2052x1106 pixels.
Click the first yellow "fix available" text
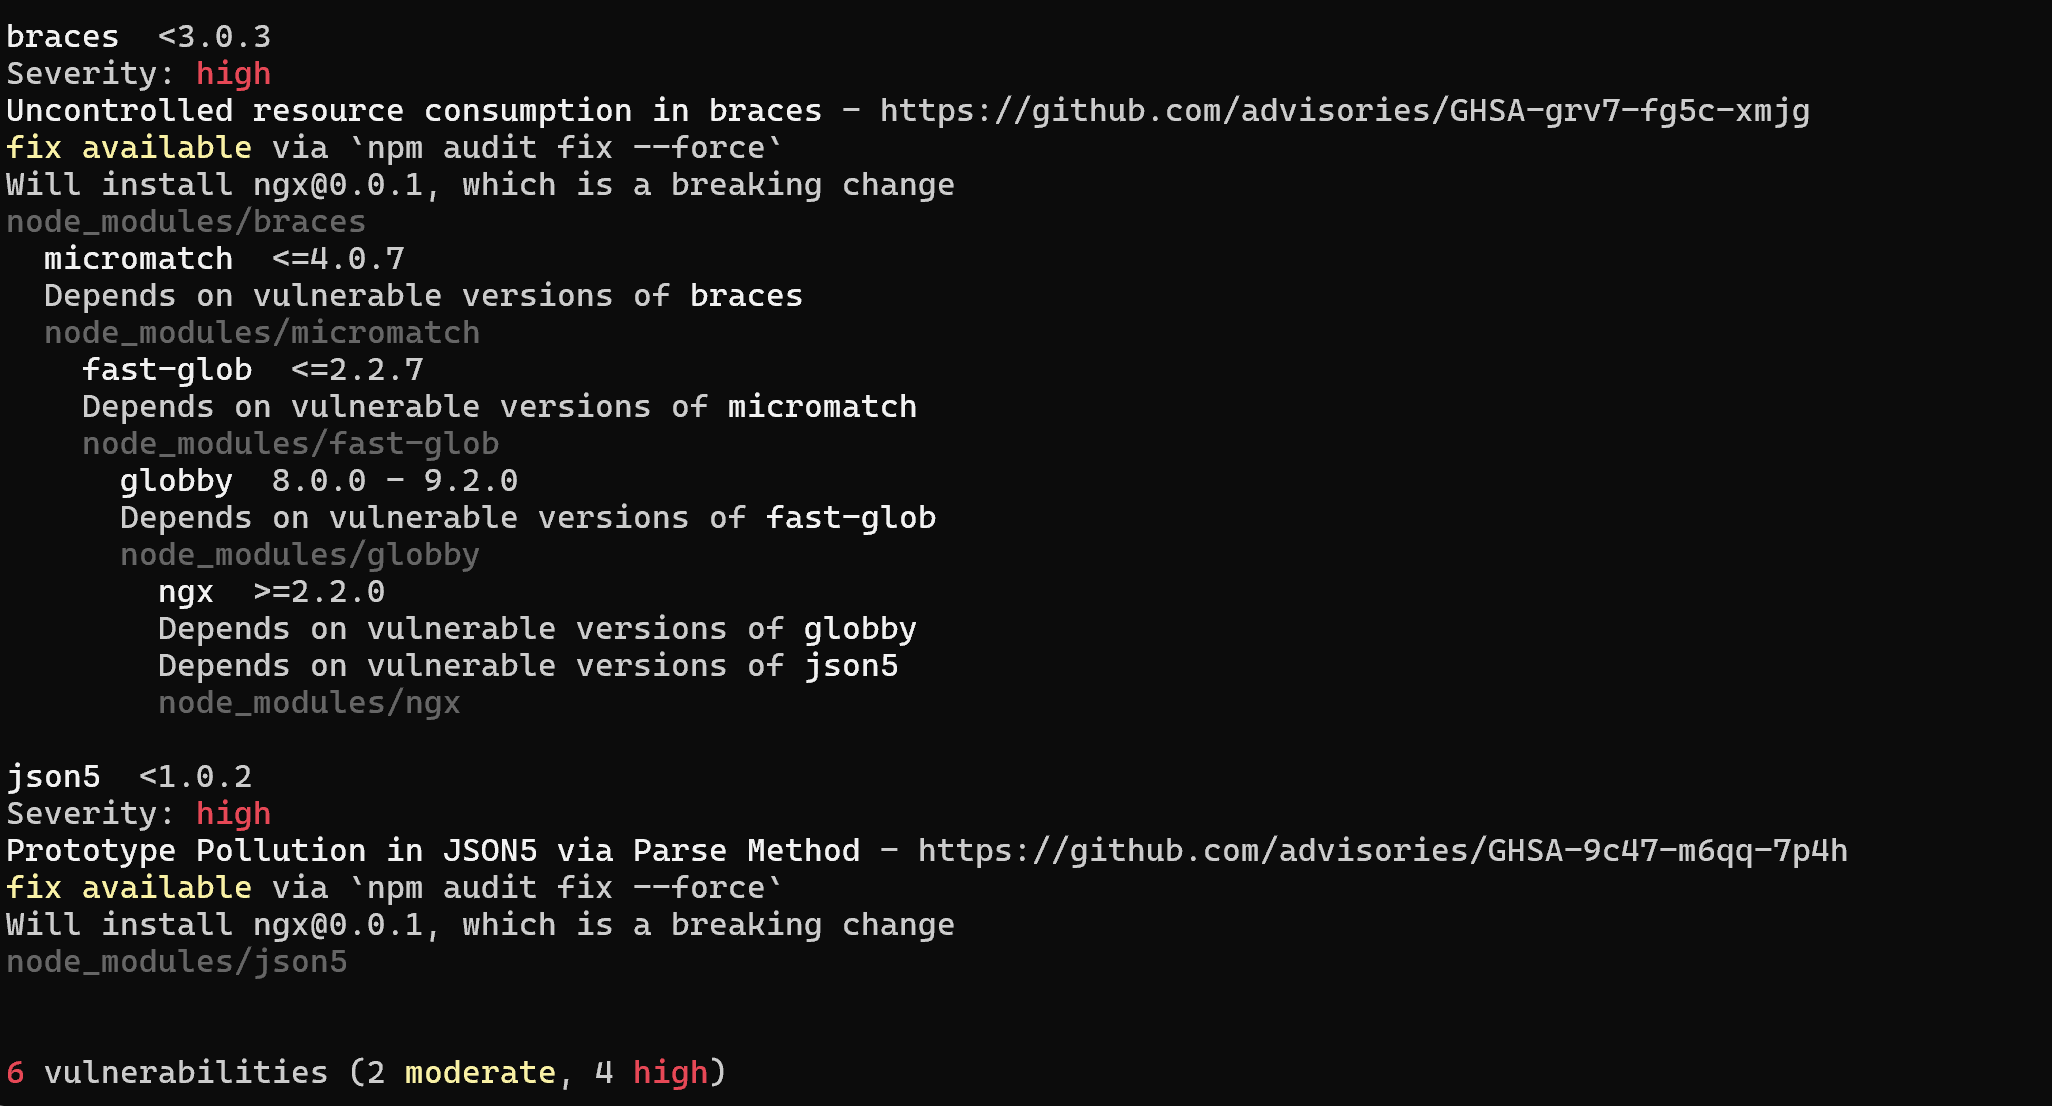coord(128,148)
